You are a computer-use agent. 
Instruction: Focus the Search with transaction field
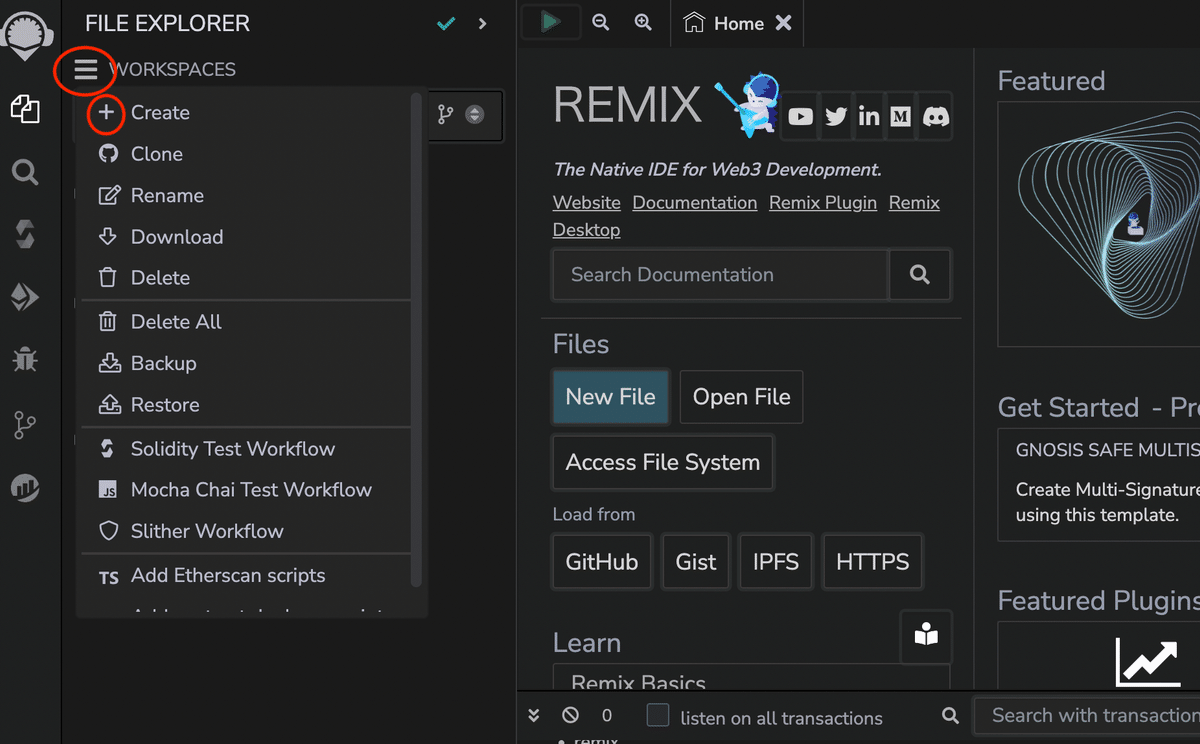pos(1088,715)
